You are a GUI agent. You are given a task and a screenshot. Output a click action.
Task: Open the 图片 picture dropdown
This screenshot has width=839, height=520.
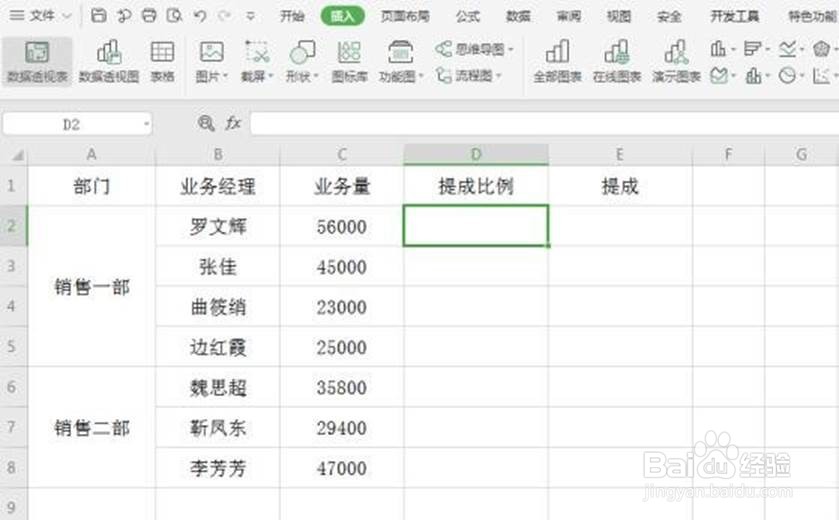(x=211, y=62)
